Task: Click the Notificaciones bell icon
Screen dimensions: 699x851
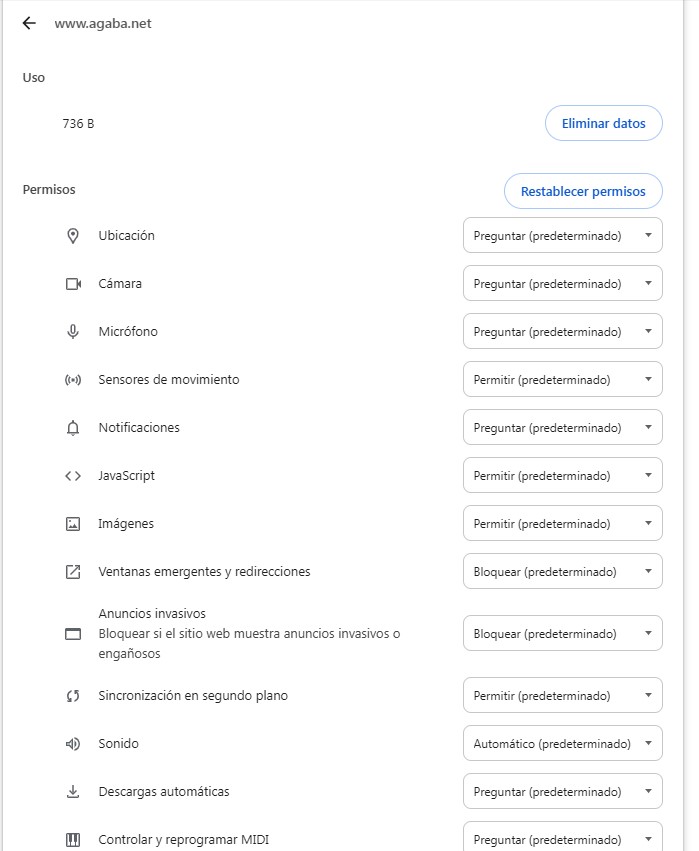Action: pos(73,428)
